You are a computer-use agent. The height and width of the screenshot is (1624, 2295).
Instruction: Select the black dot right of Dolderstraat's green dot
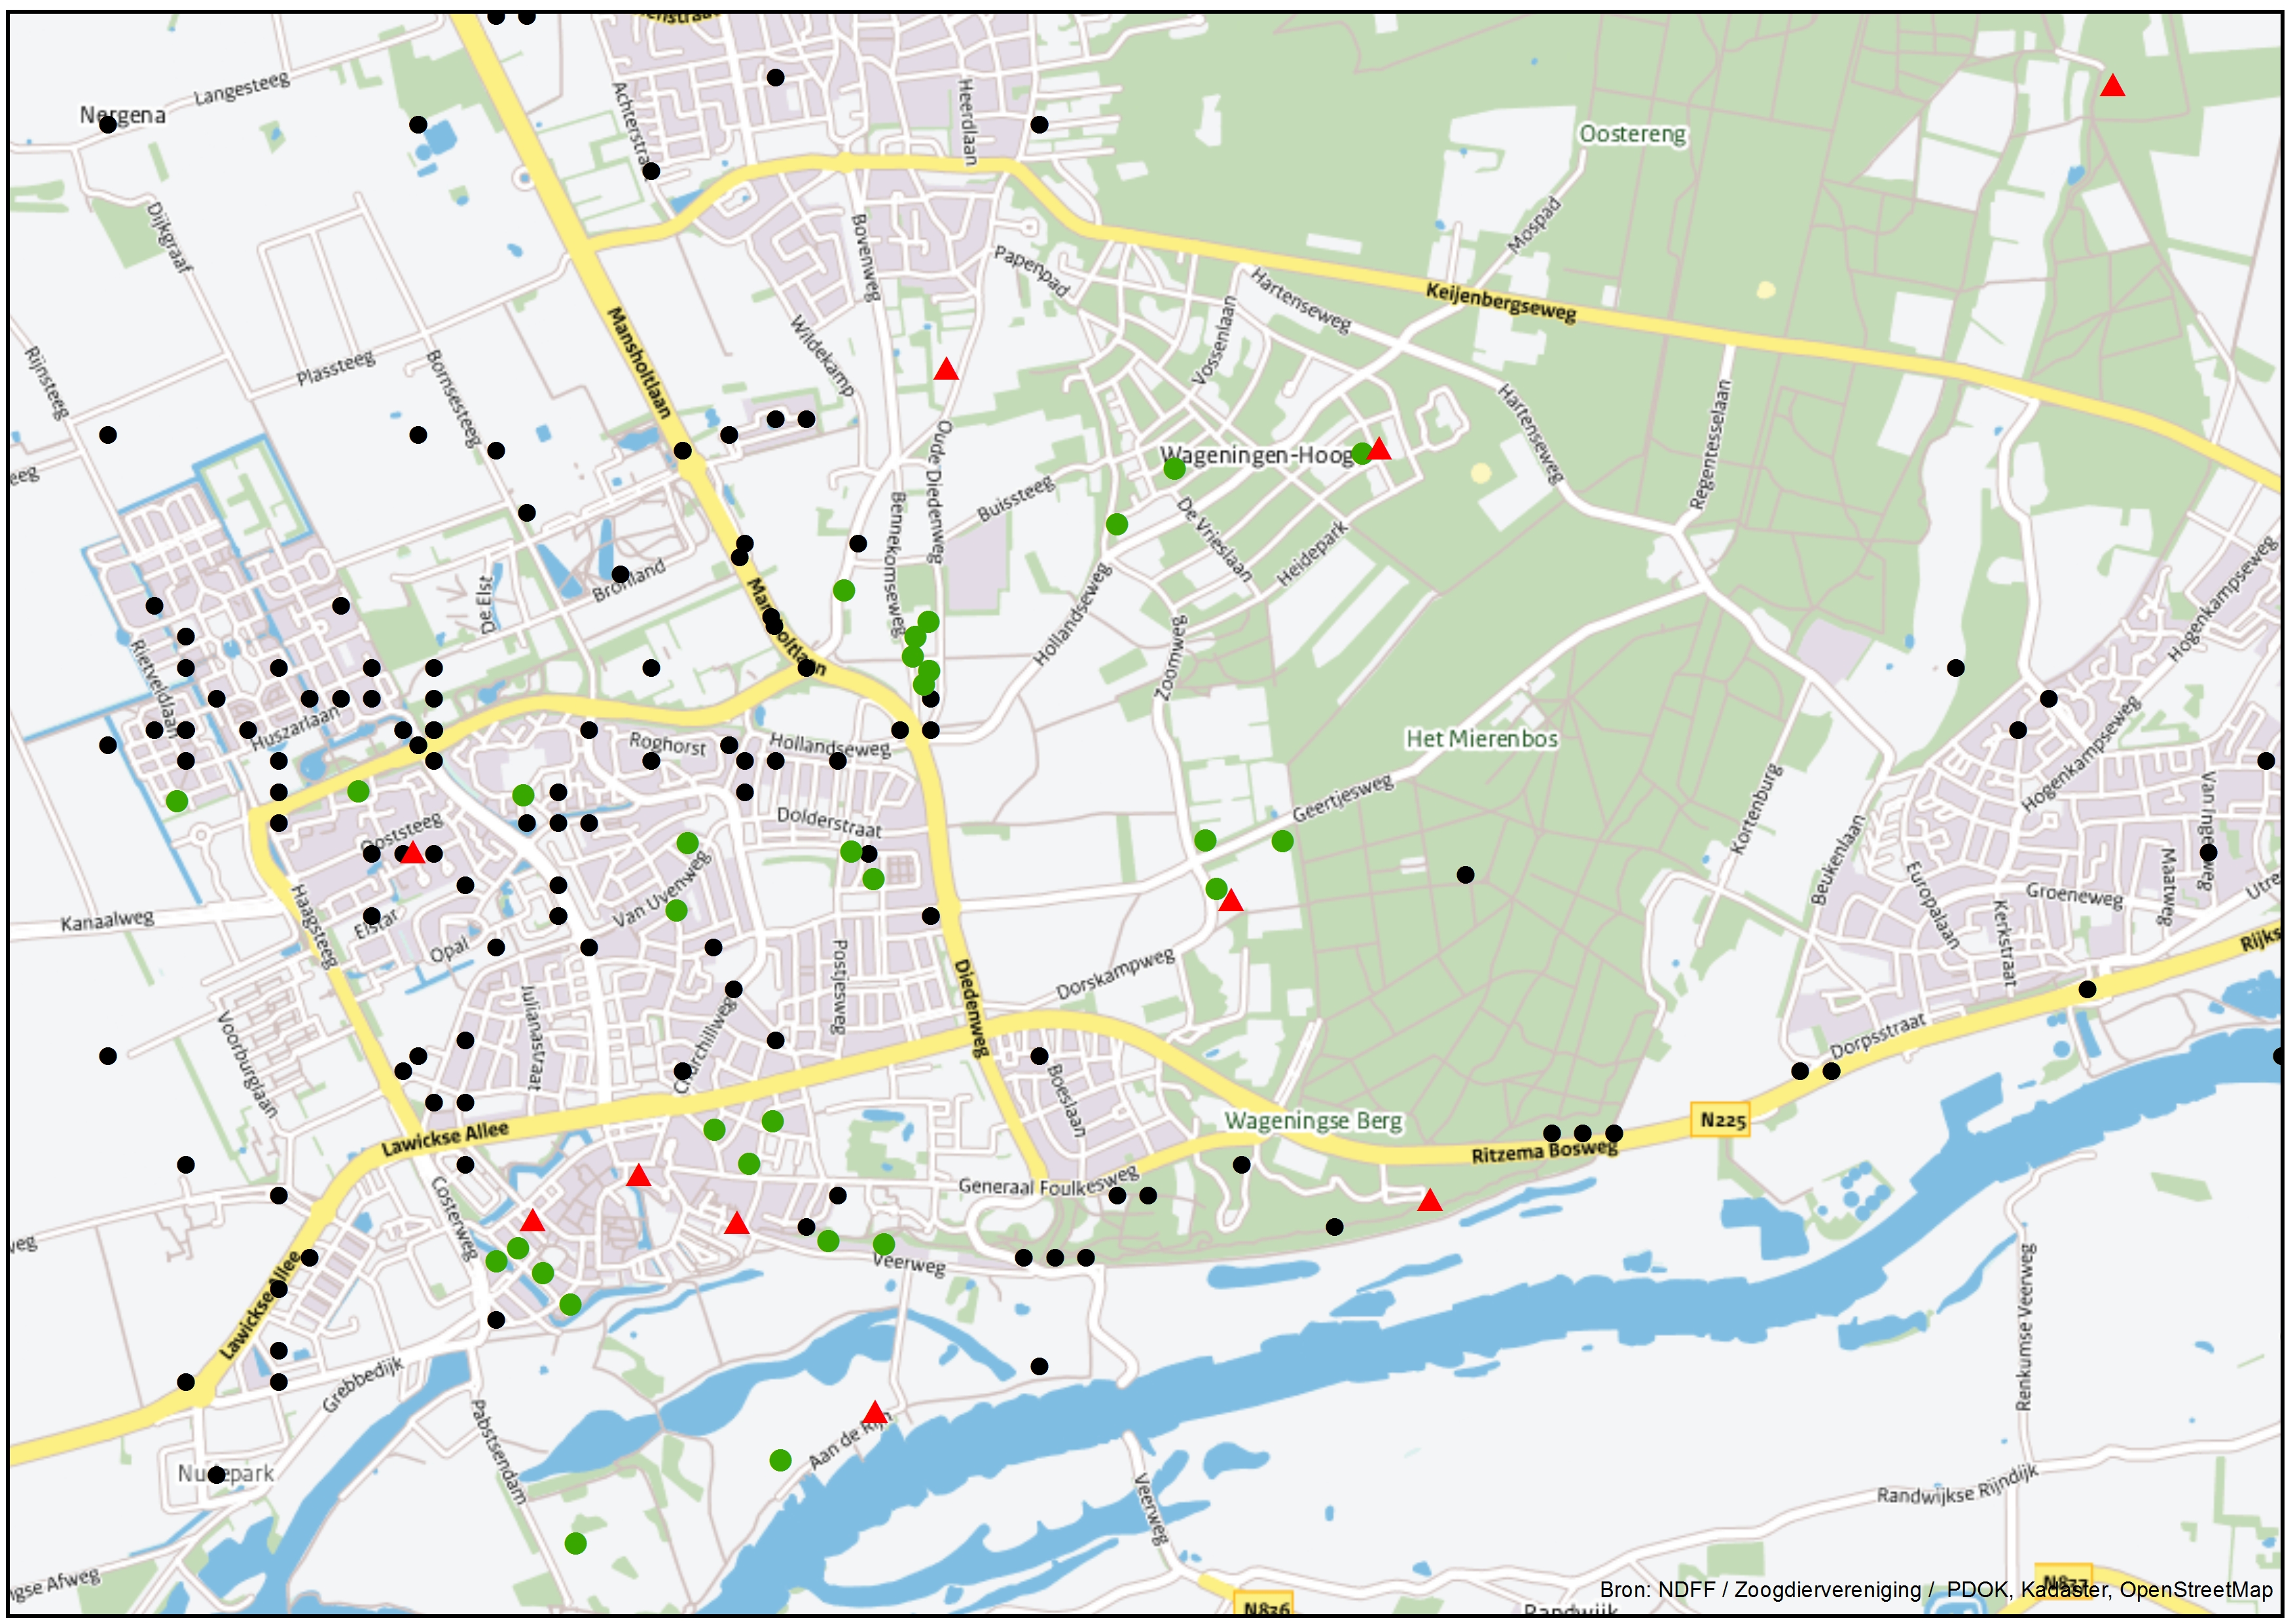pos(869,854)
